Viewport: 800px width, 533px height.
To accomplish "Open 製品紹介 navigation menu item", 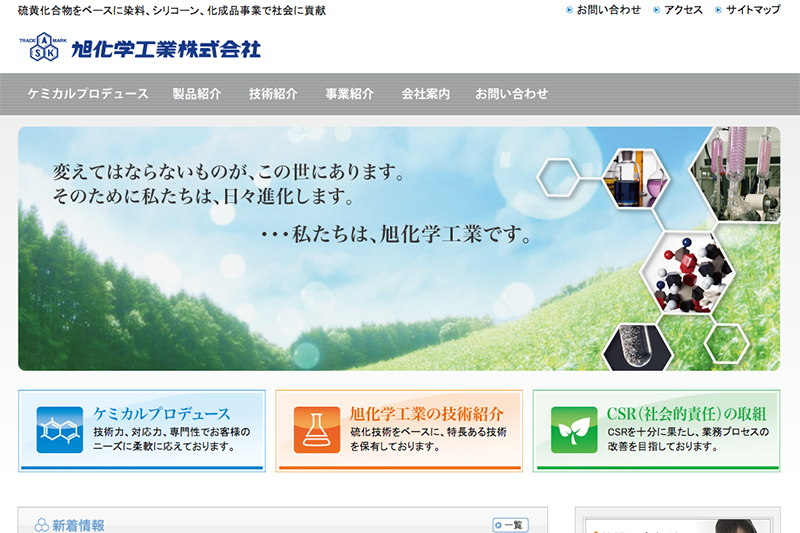I will [196, 94].
